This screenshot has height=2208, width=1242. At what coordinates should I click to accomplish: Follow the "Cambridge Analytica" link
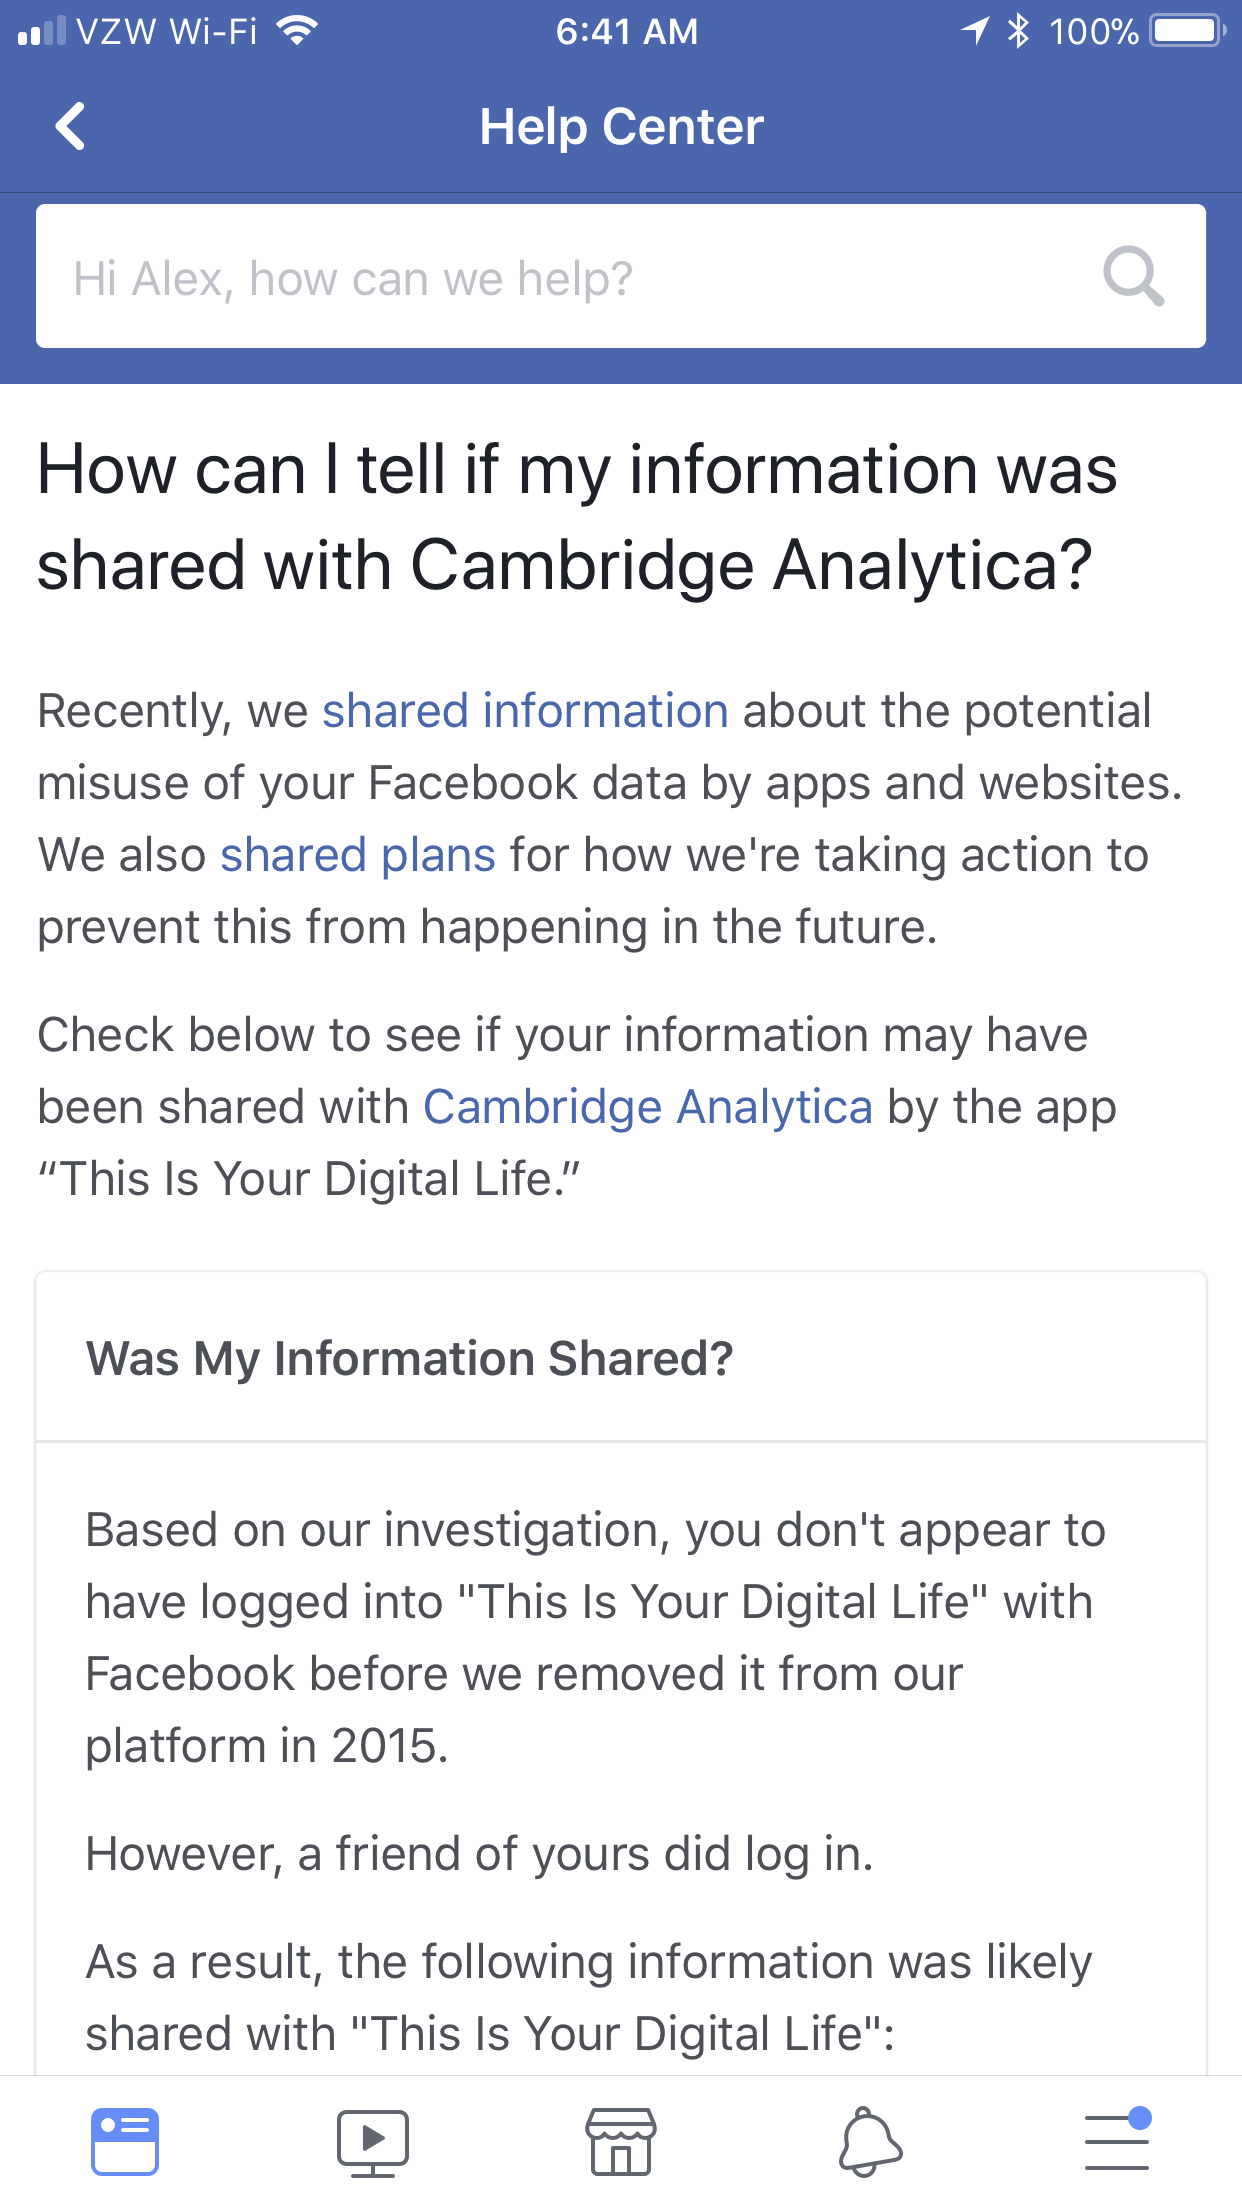tap(648, 1107)
